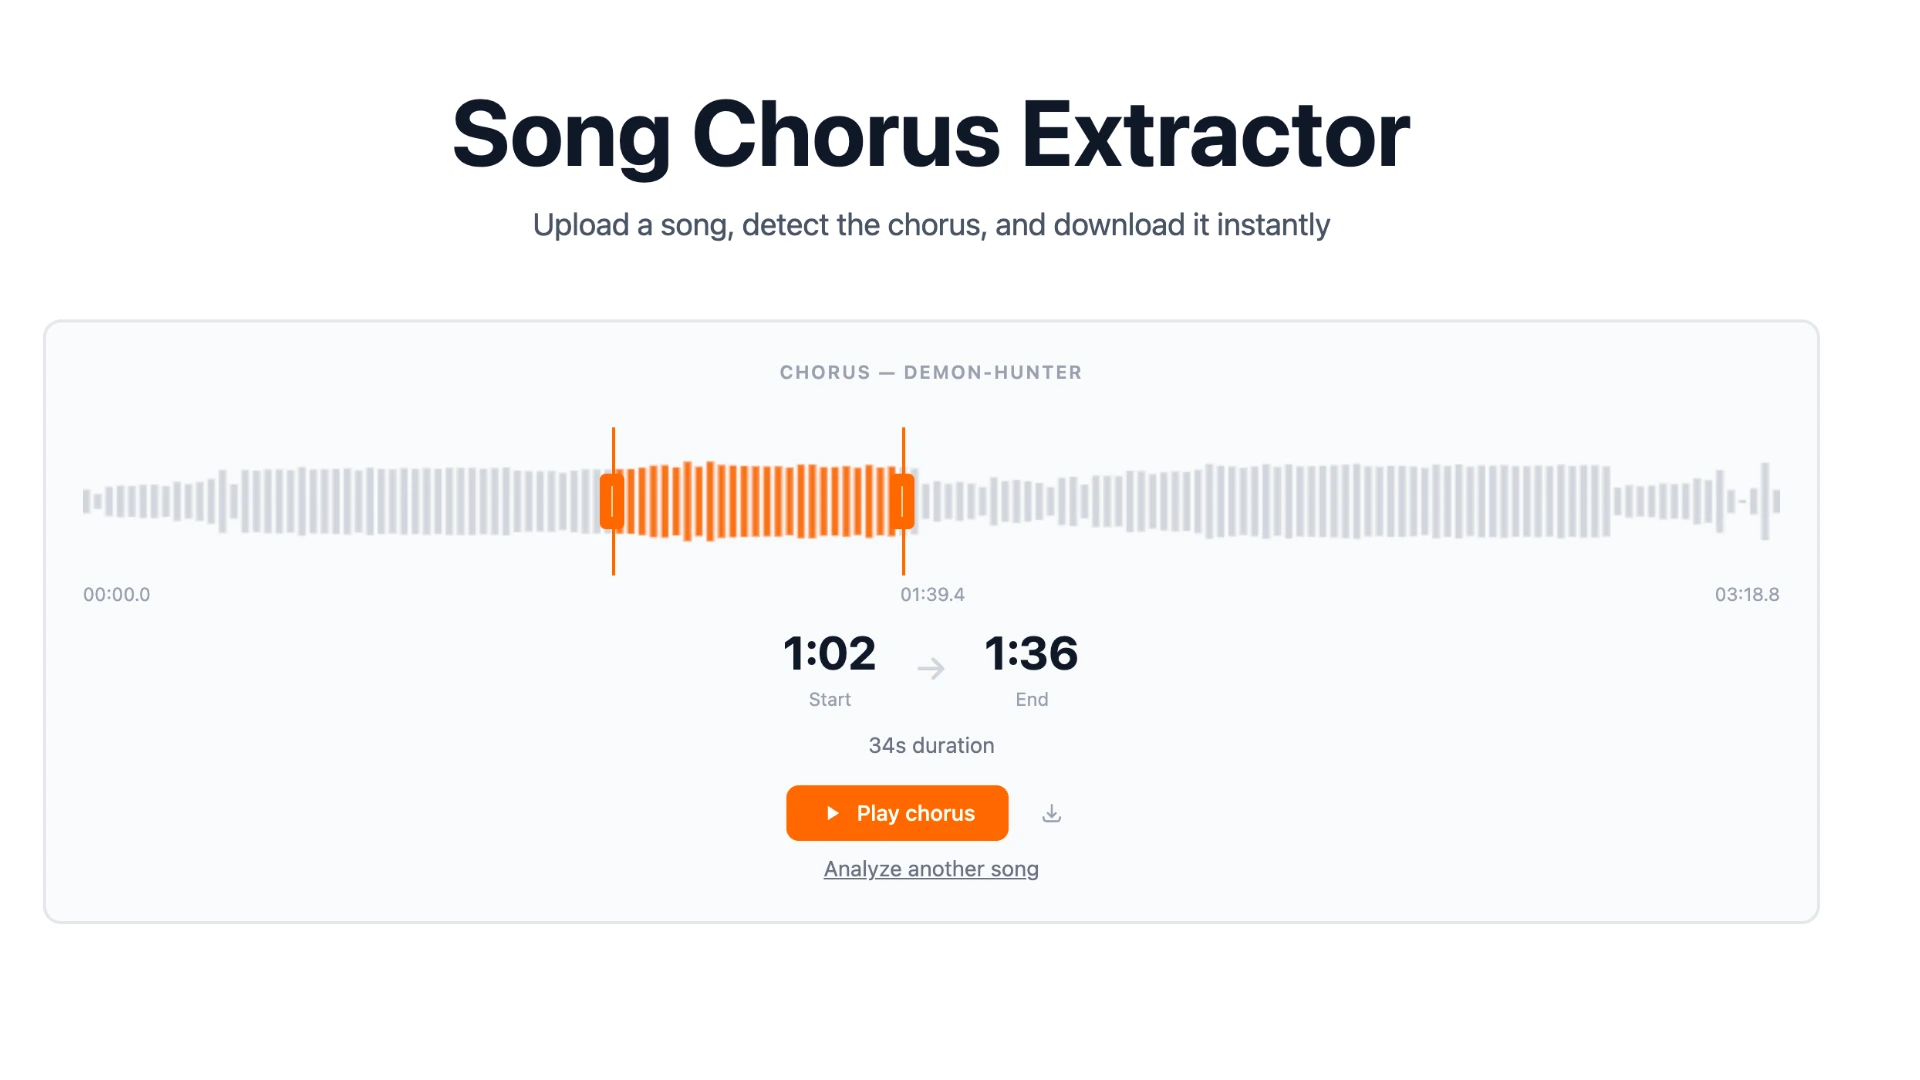The height and width of the screenshot is (1080, 1920).
Task: Click the play triangle icon inside the button
Action: tap(833, 813)
